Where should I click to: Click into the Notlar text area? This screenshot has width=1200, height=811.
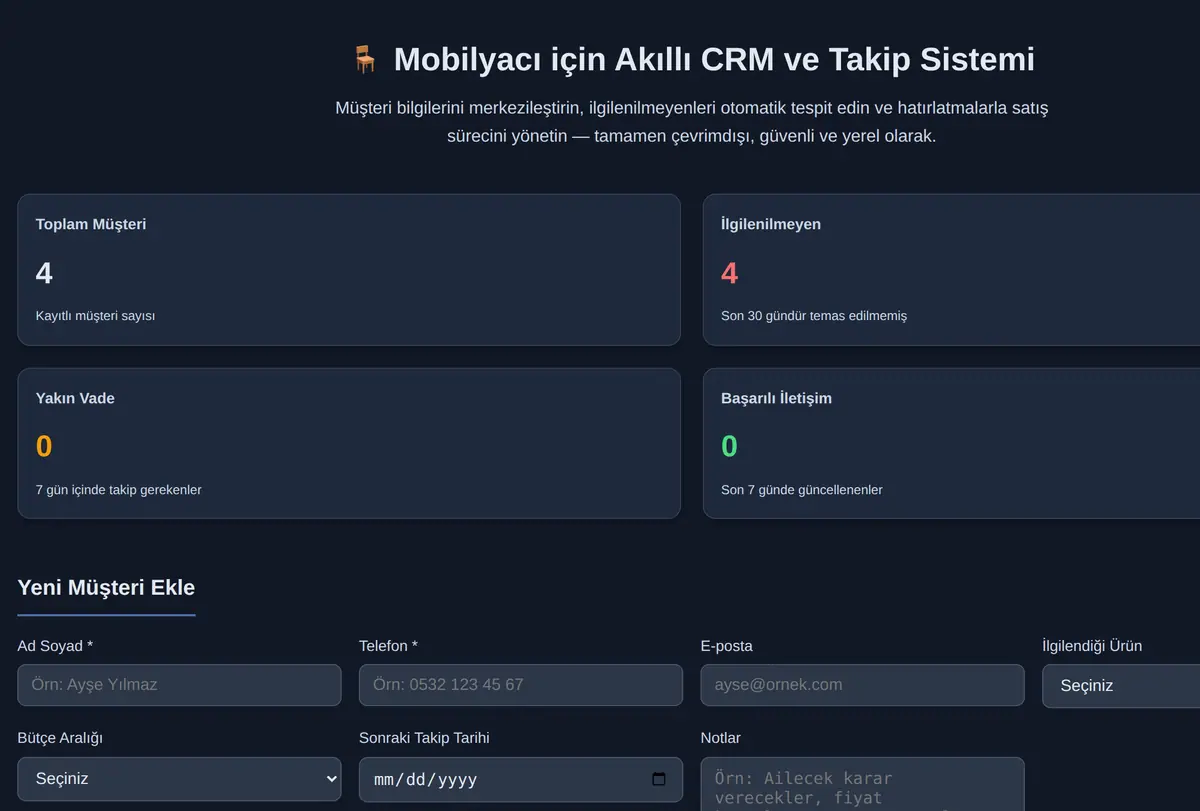[863, 784]
